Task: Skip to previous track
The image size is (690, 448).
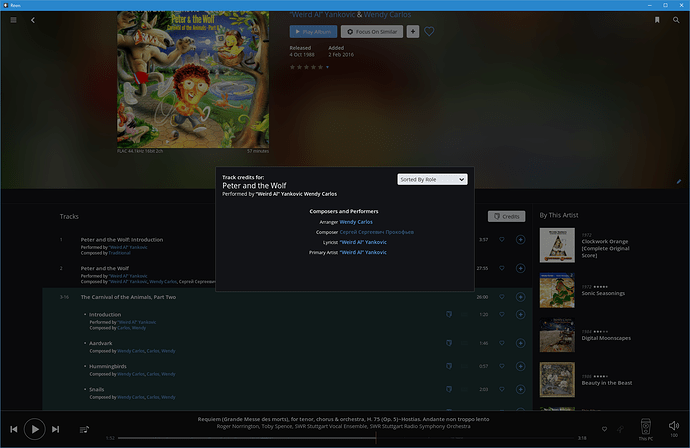Action: [x=14, y=429]
